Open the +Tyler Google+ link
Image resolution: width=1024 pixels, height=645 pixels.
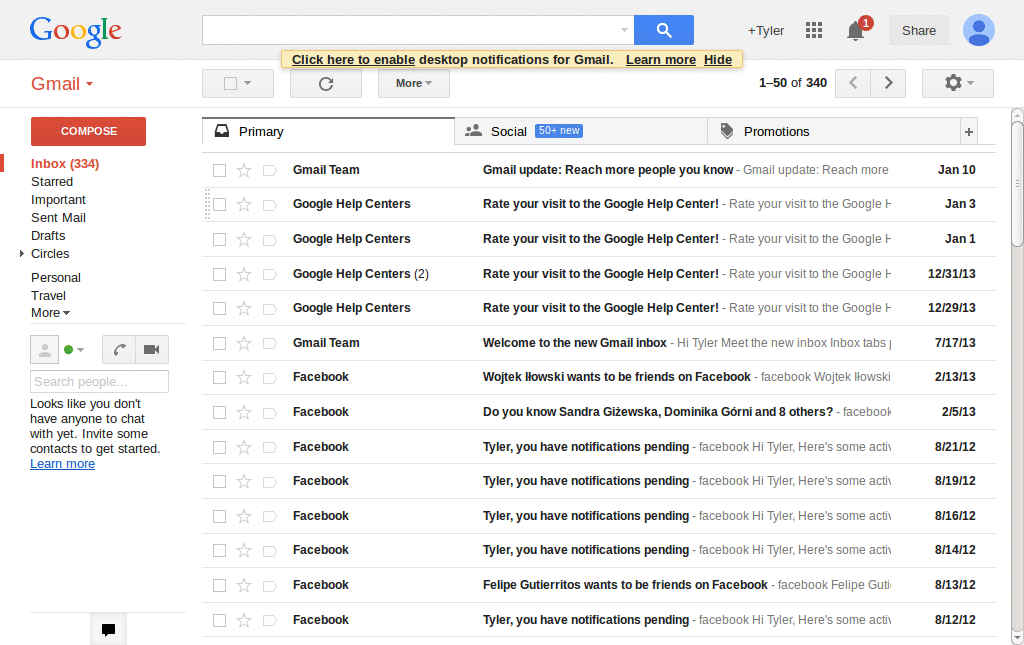click(x=765, y=31)
